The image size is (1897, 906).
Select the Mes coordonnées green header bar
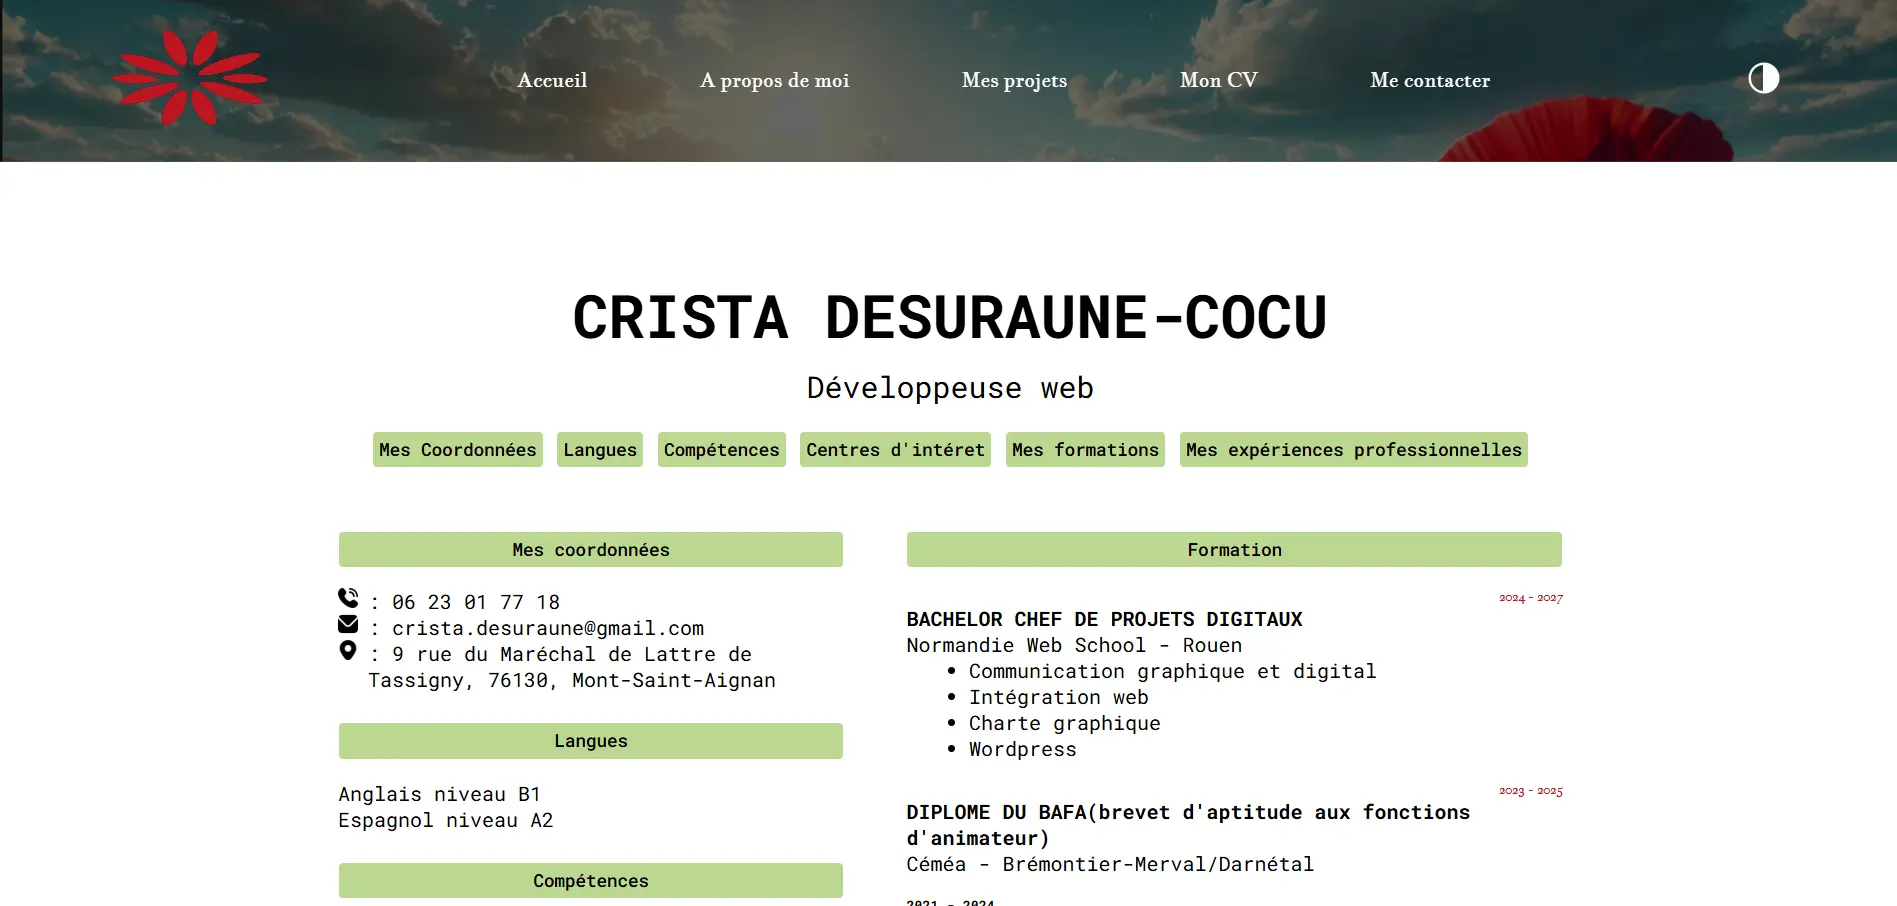point(590,549)
